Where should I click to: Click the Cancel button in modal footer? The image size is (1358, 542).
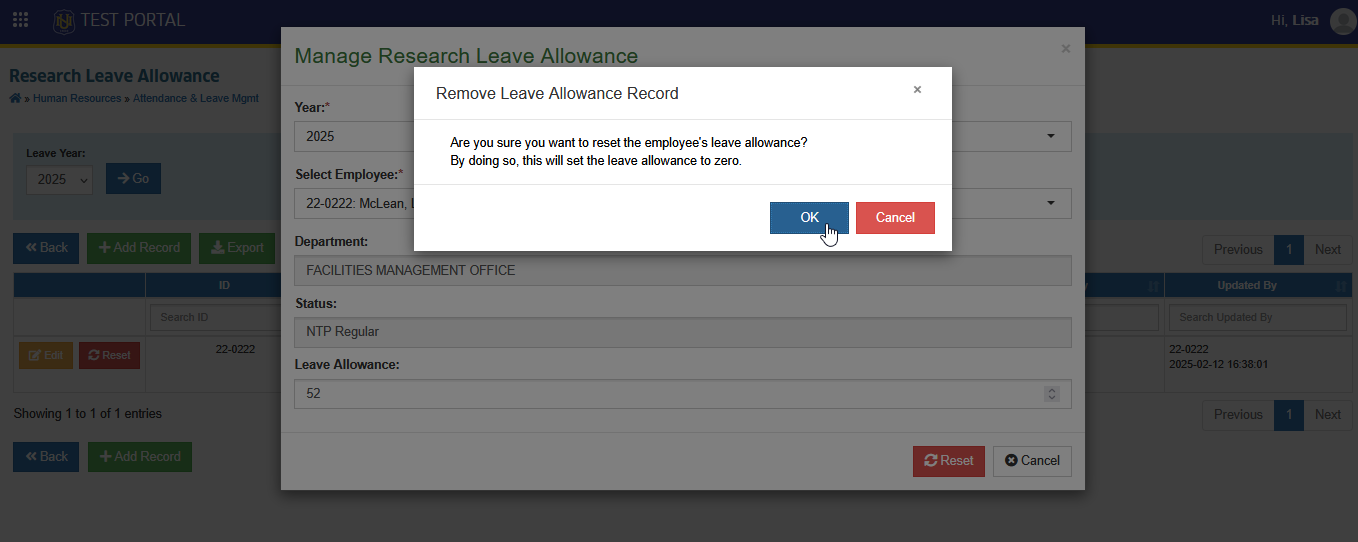1032,461
